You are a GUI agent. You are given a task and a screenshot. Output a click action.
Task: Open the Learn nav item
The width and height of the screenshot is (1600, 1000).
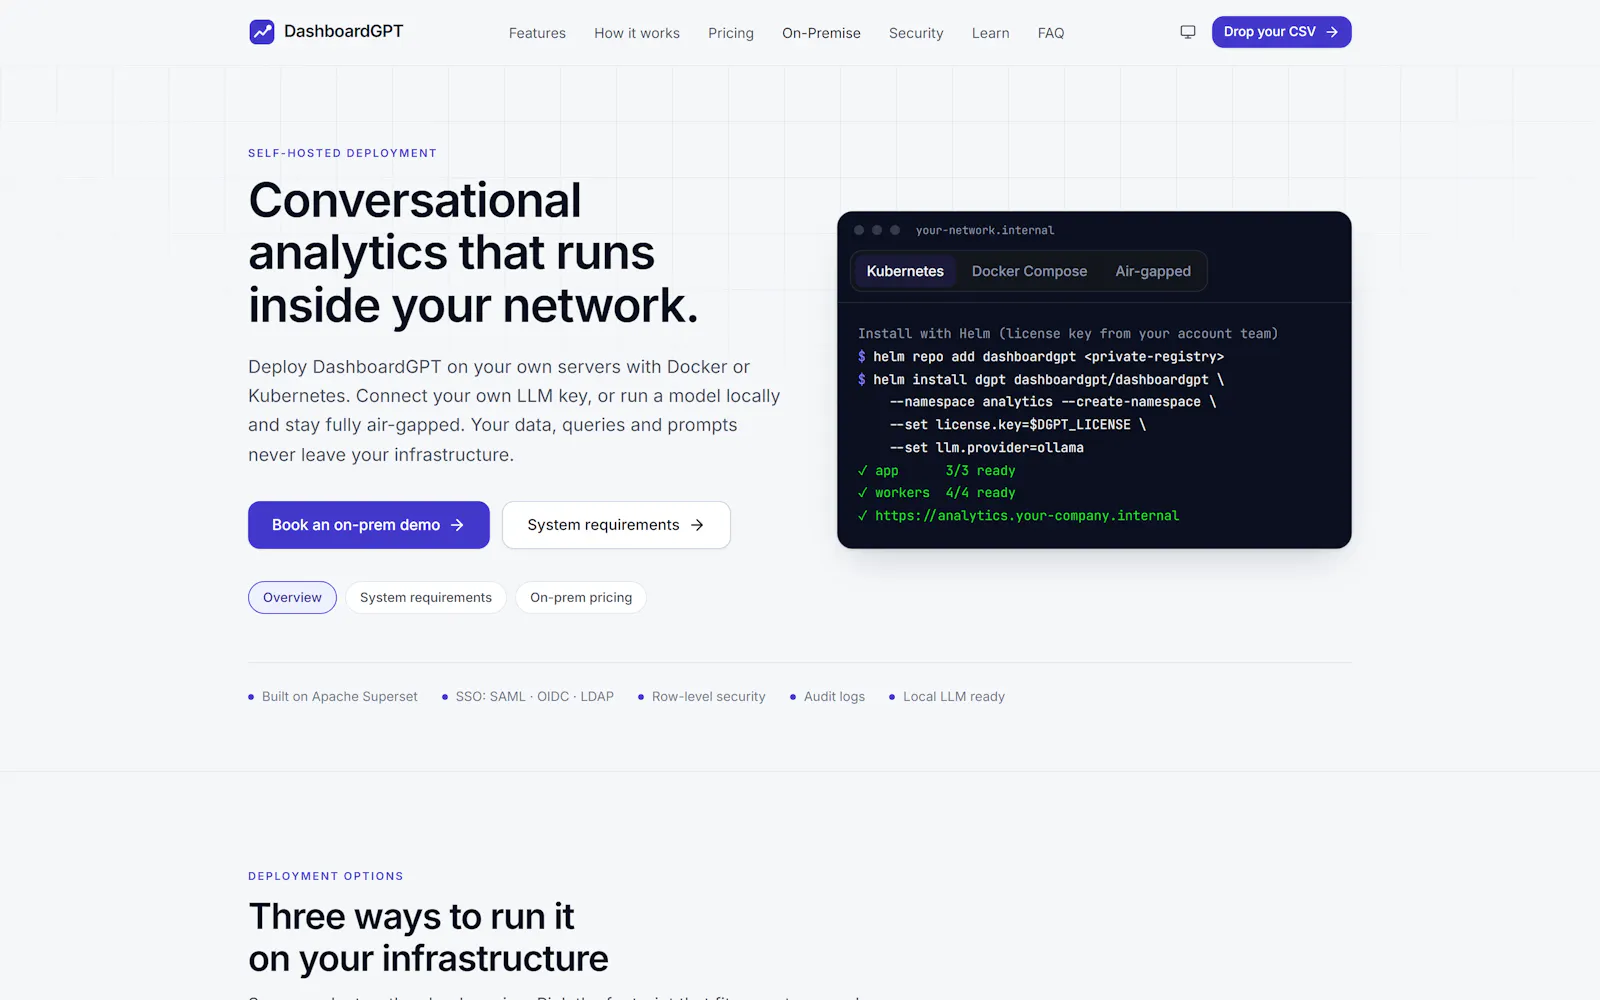click(x=990, y=33)
